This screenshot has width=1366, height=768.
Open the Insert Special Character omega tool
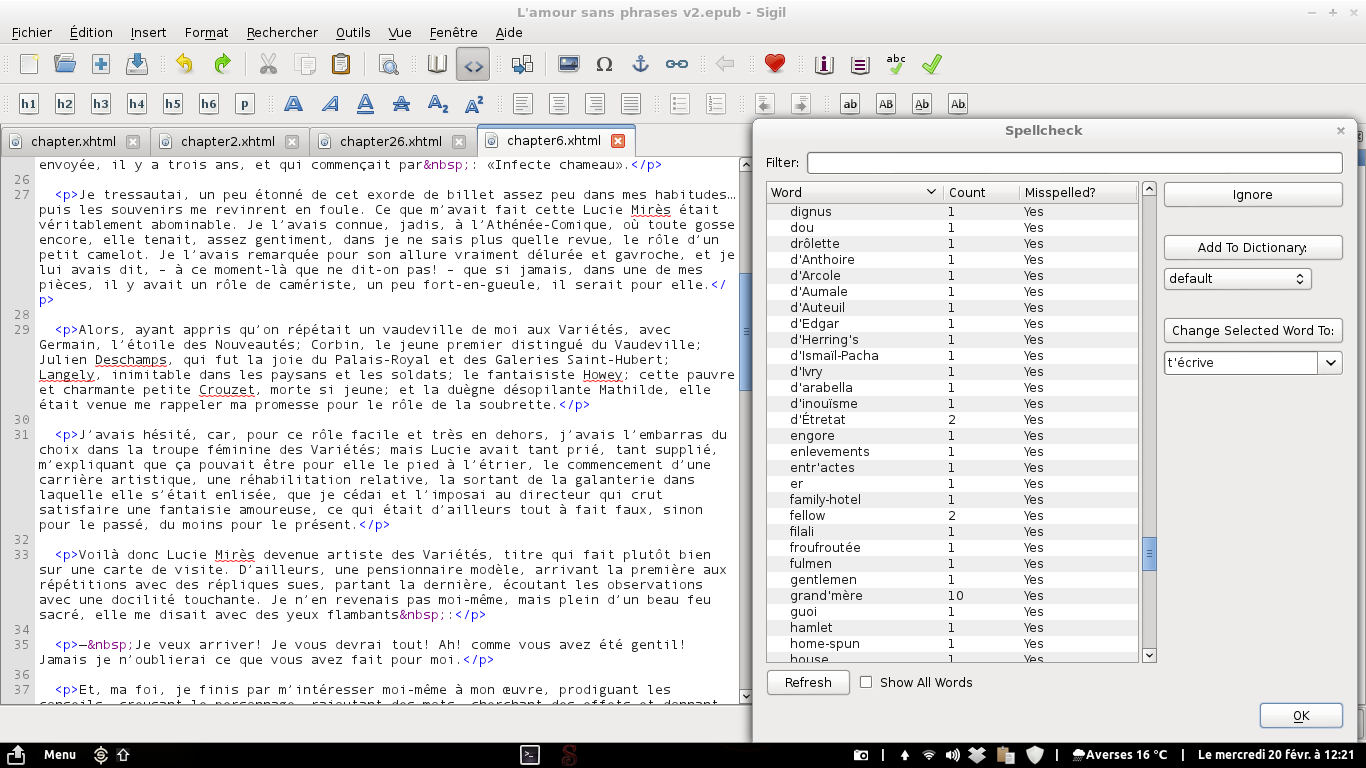click(x=604, y=64)
